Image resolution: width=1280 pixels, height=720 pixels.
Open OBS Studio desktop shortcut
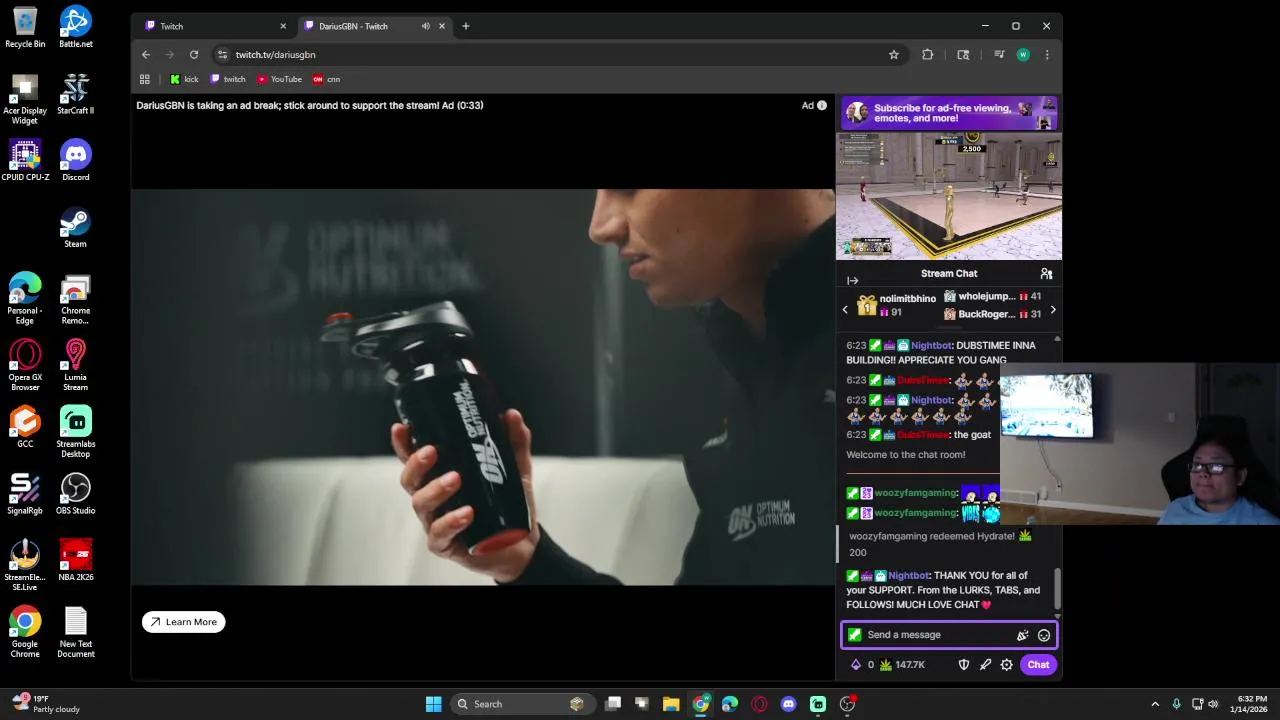(x=76, y=494)
